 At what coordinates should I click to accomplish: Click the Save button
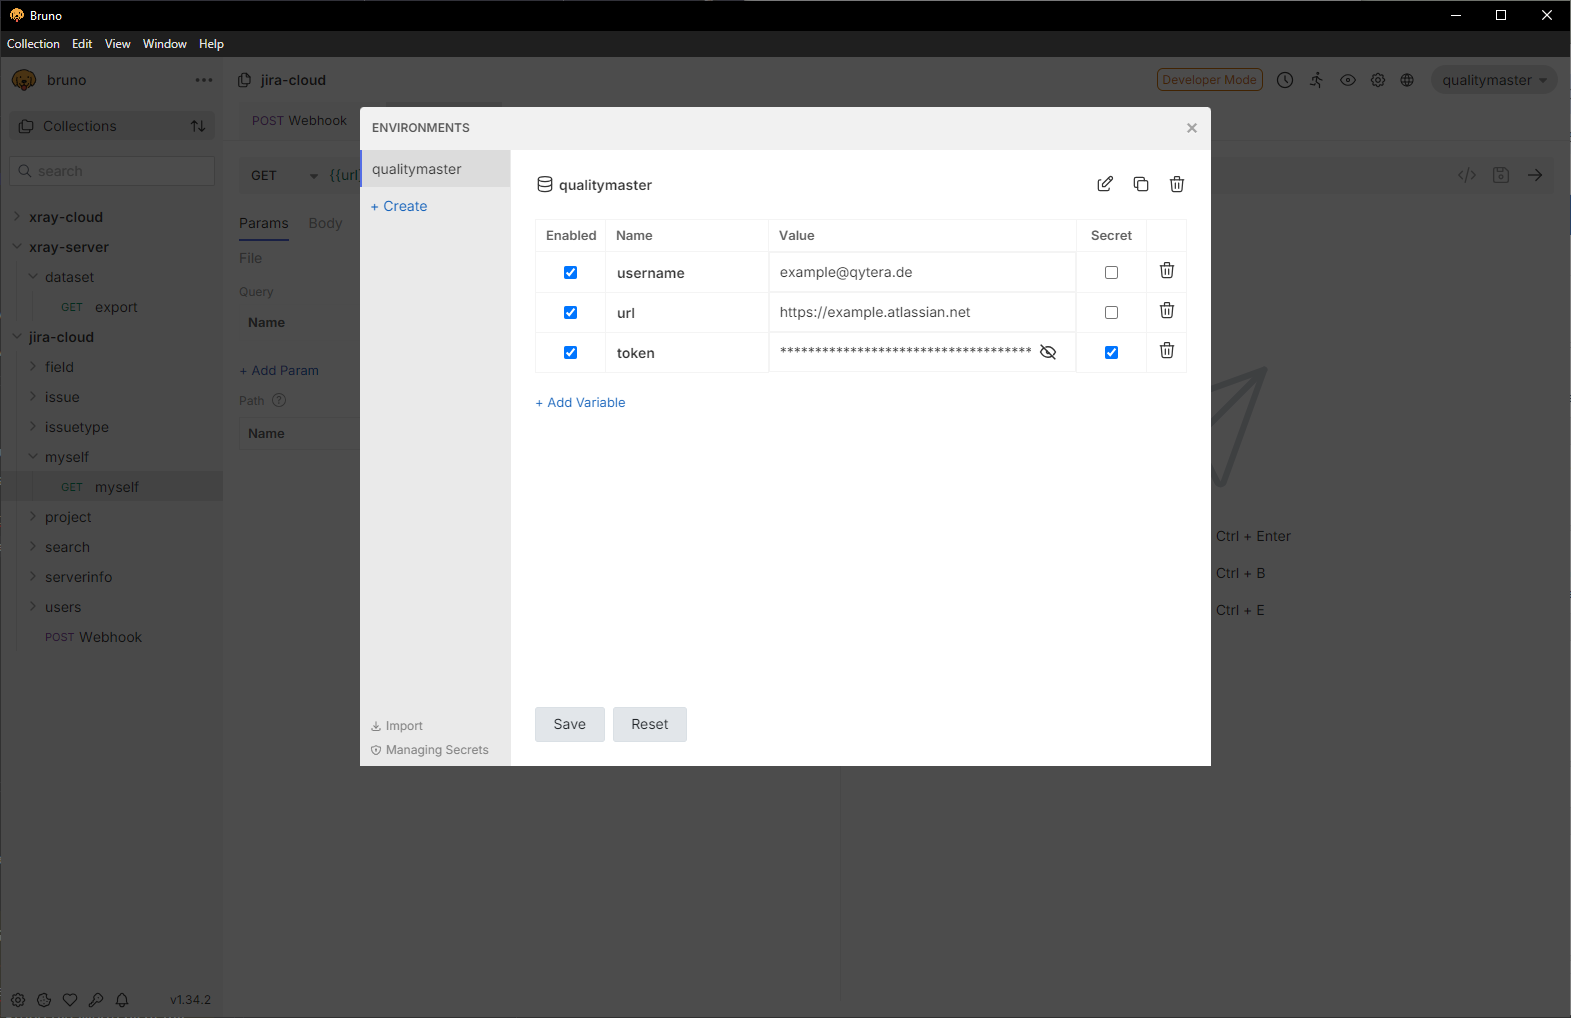[x=569, y=724]
